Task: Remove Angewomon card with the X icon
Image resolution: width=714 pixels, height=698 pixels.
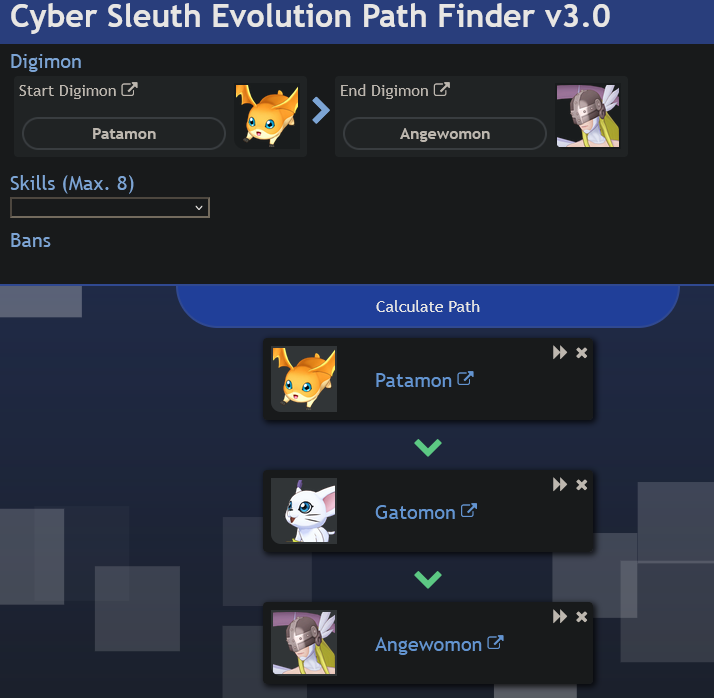Action: click(581, 617)
